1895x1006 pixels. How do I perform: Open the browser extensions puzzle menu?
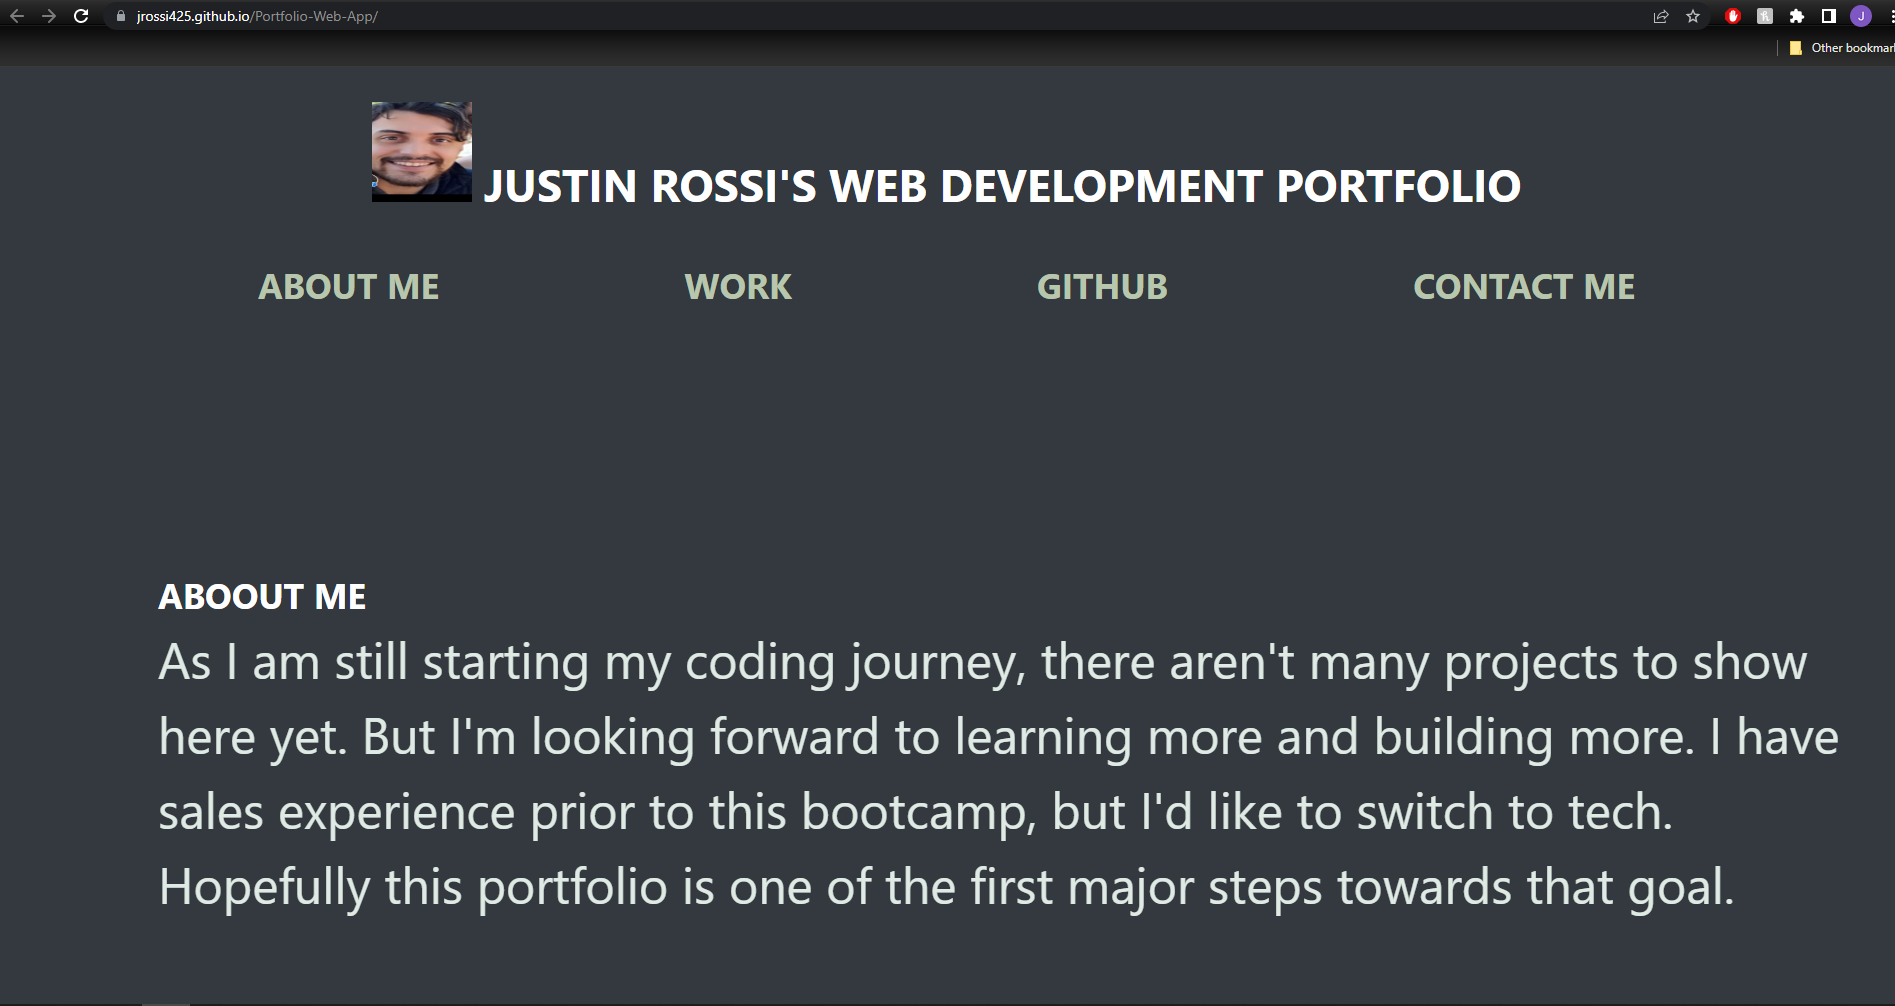[1797, 16]
